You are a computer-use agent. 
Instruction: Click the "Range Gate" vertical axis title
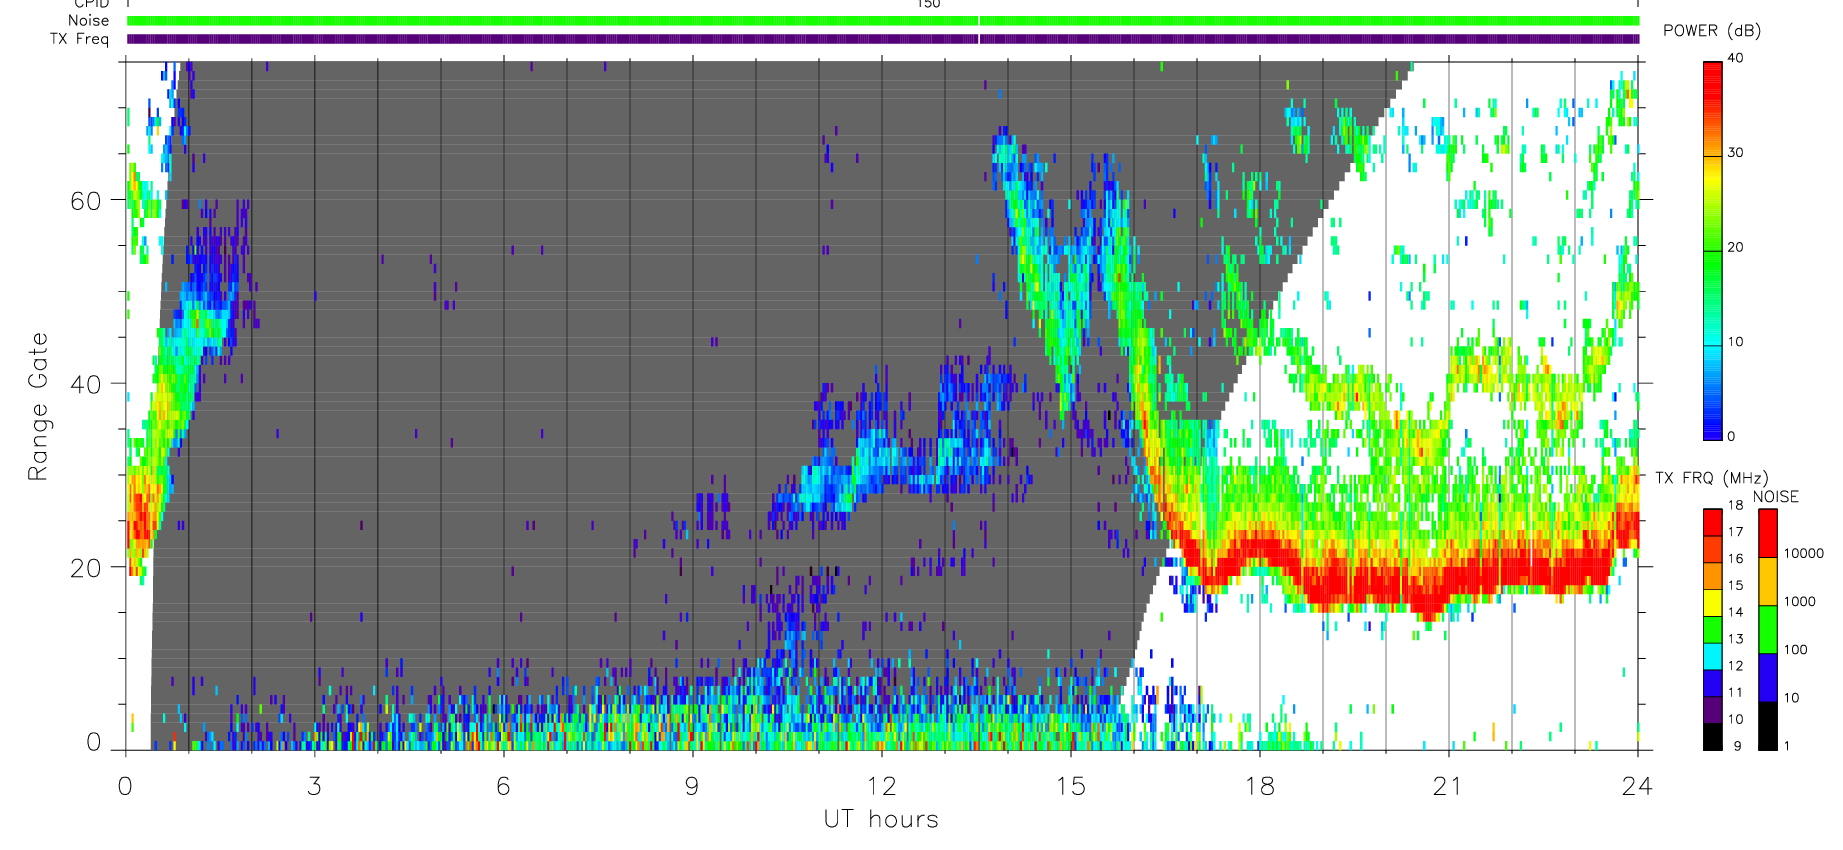[37, 407]
